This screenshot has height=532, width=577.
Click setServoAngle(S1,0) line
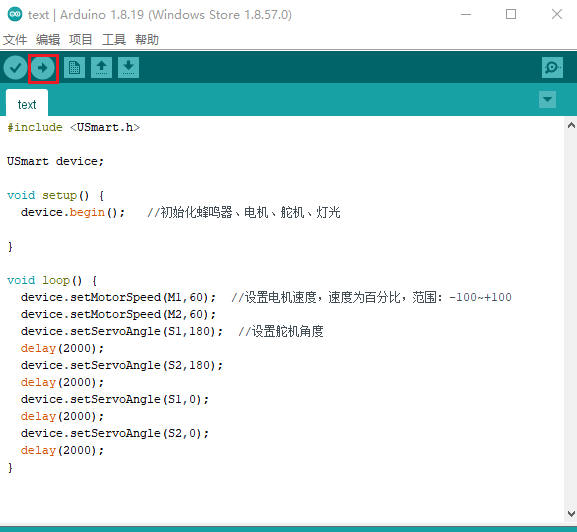(115, 399)
